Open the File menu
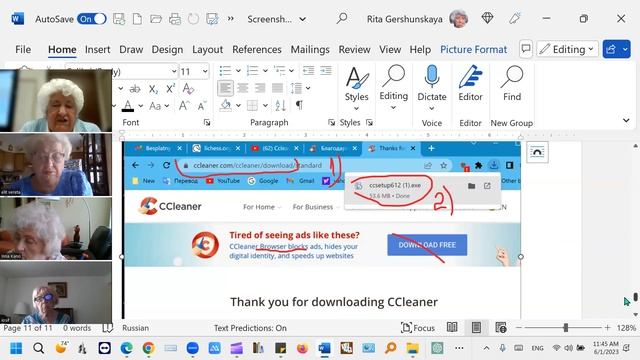 [23, 49]
